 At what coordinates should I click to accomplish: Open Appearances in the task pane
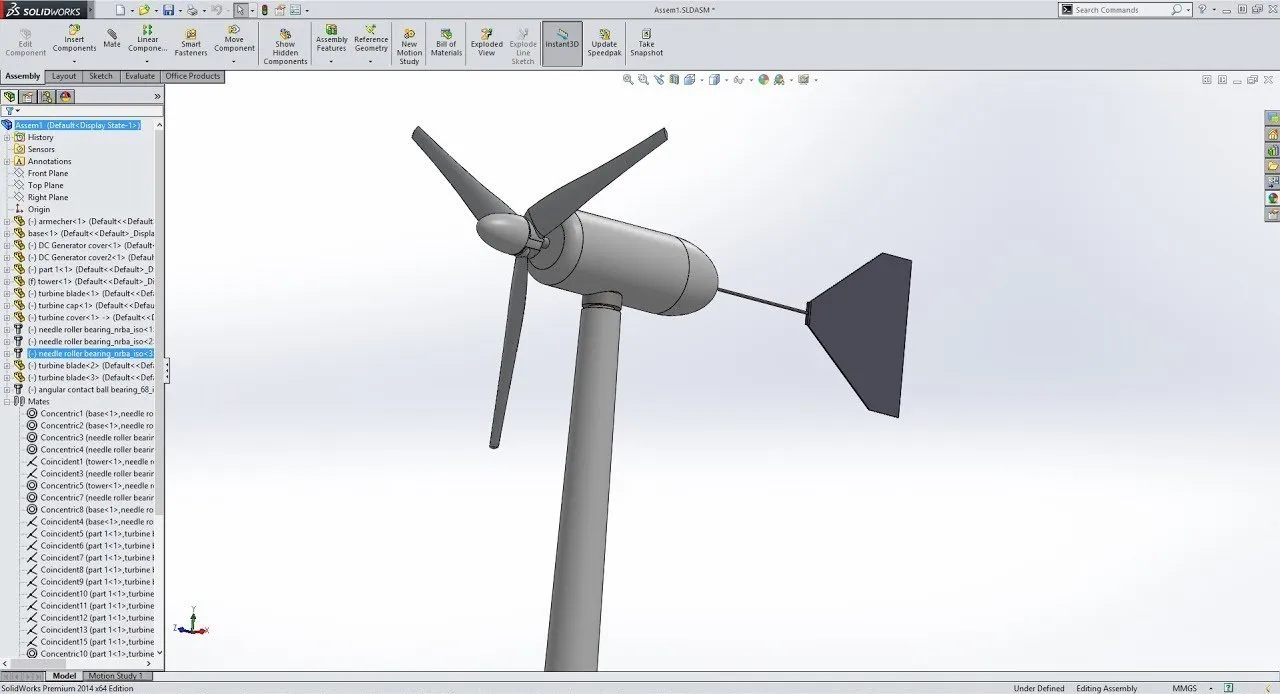click(x=1273, y=198)
